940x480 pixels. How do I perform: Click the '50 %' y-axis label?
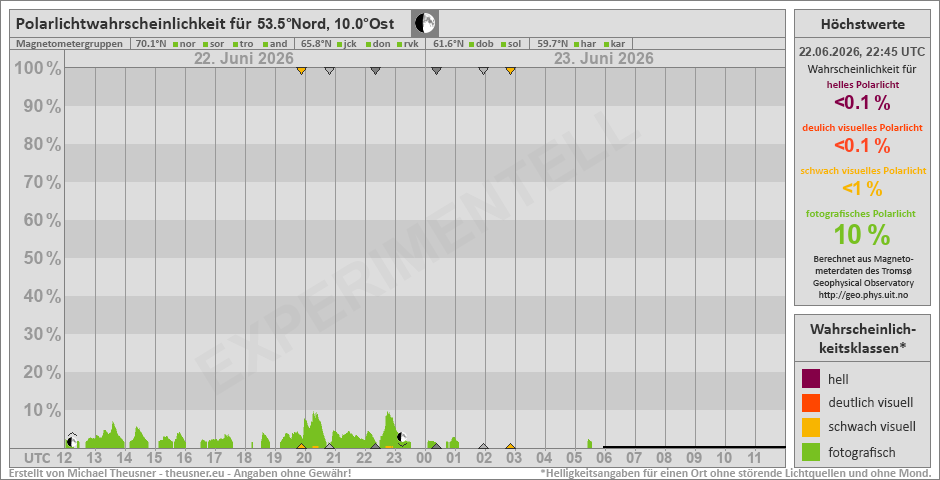[42, 258]
